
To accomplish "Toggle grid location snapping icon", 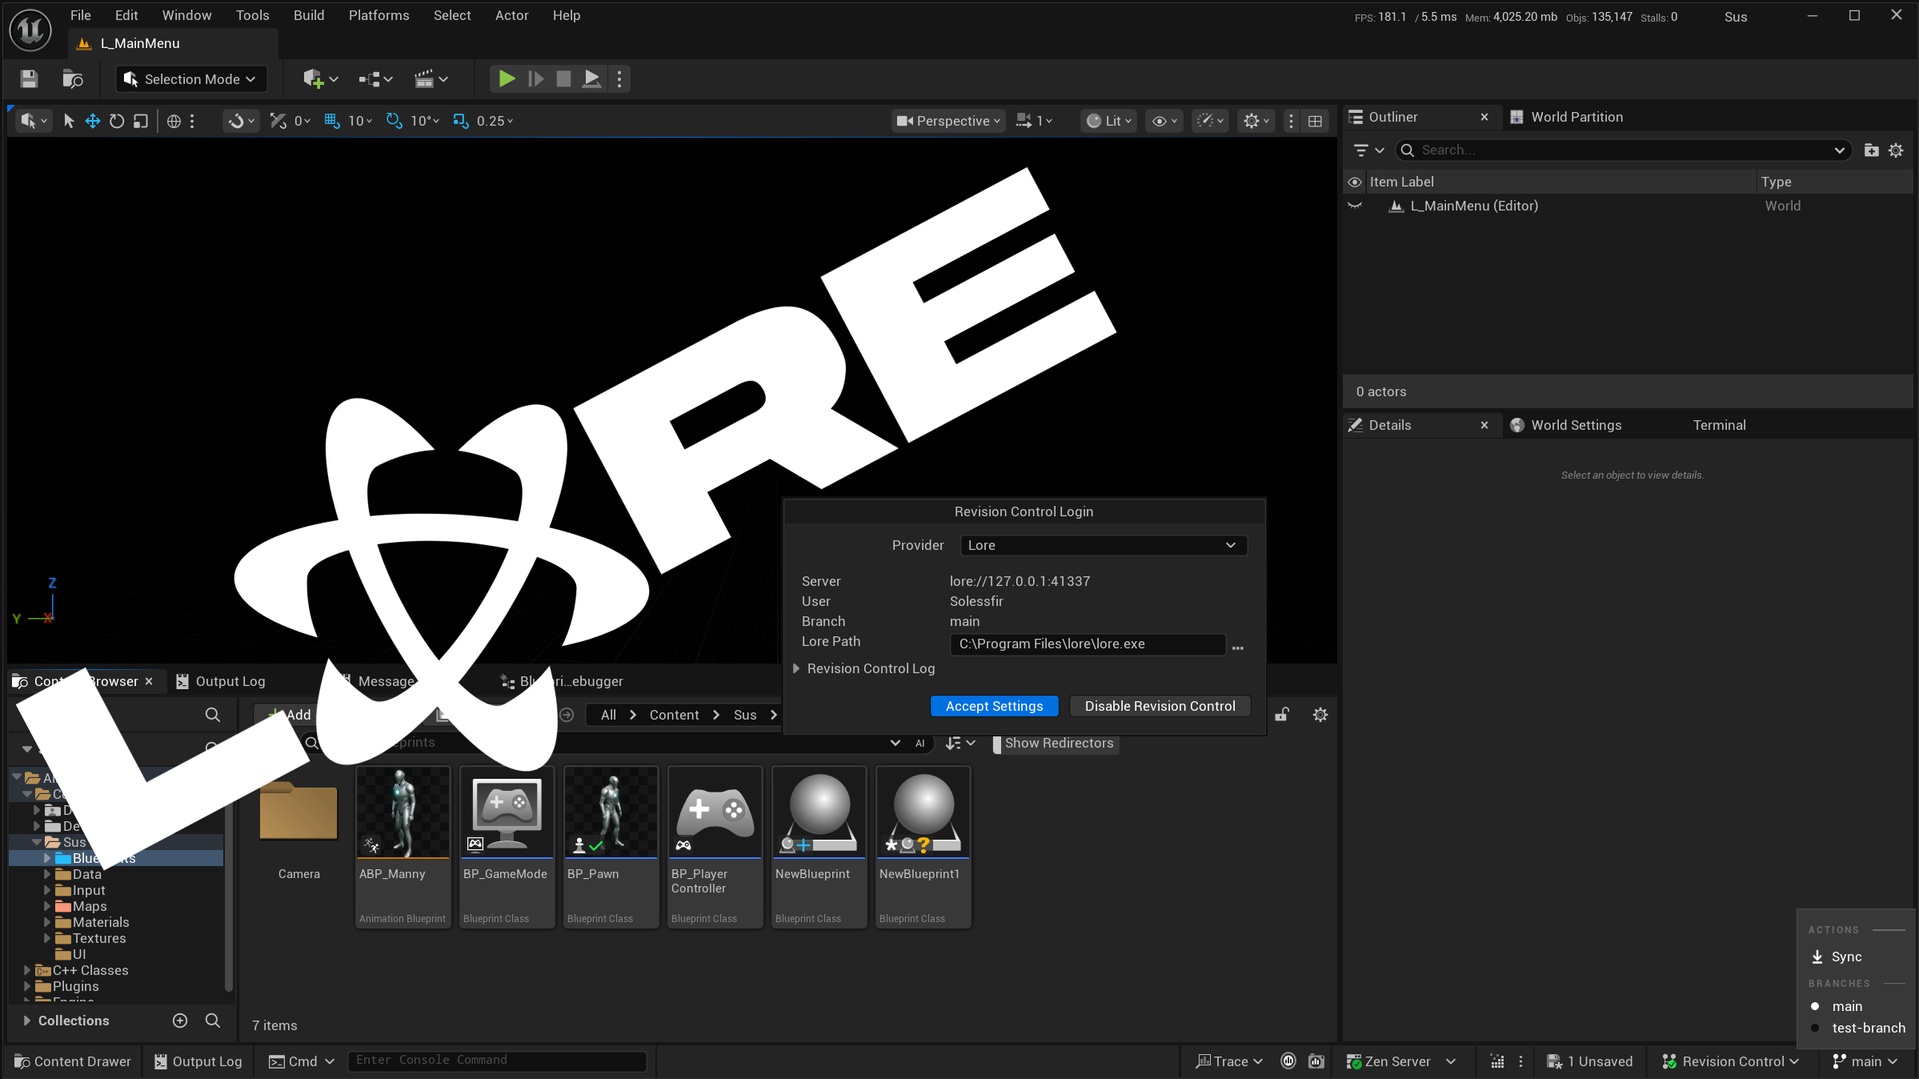I will 332,121.
